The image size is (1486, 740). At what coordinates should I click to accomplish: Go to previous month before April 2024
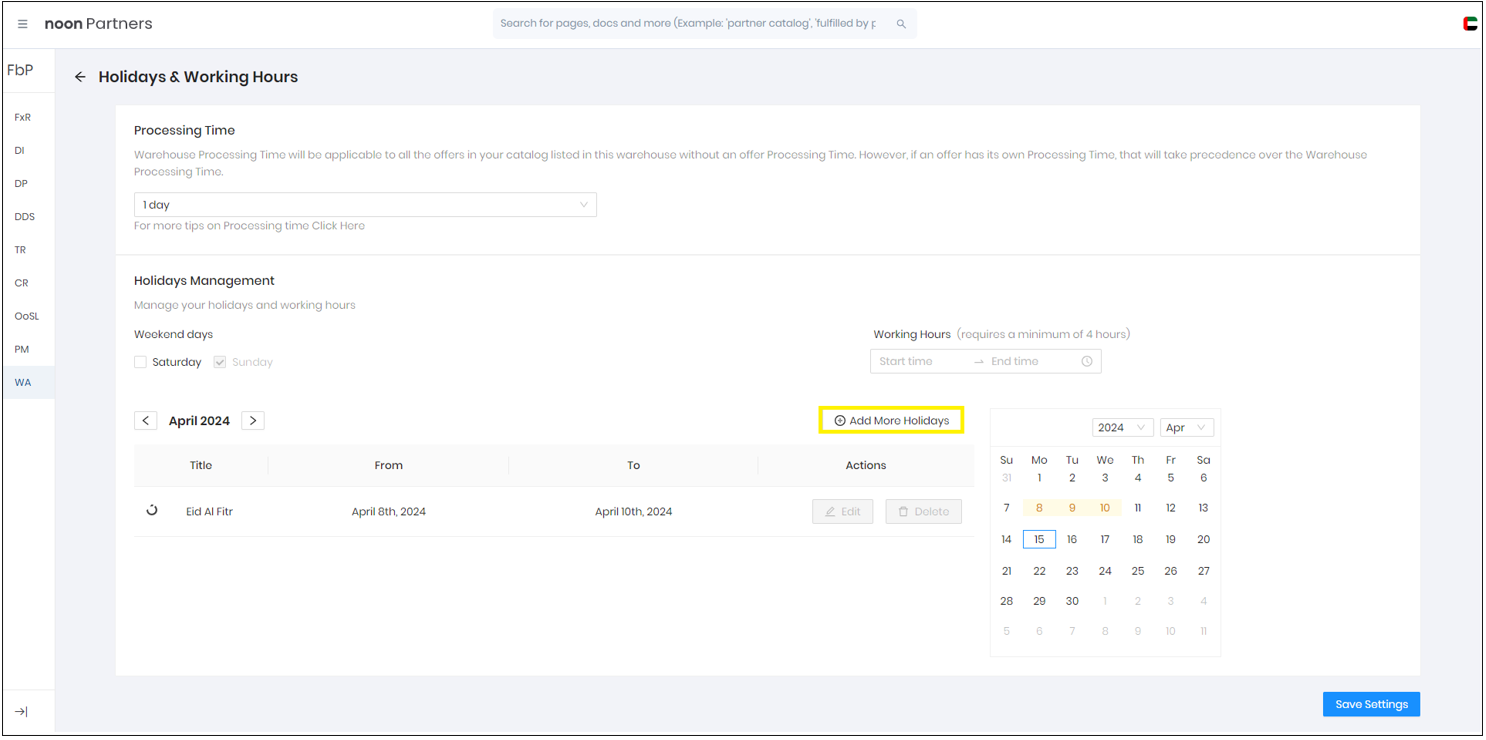(x=146, y=421)
